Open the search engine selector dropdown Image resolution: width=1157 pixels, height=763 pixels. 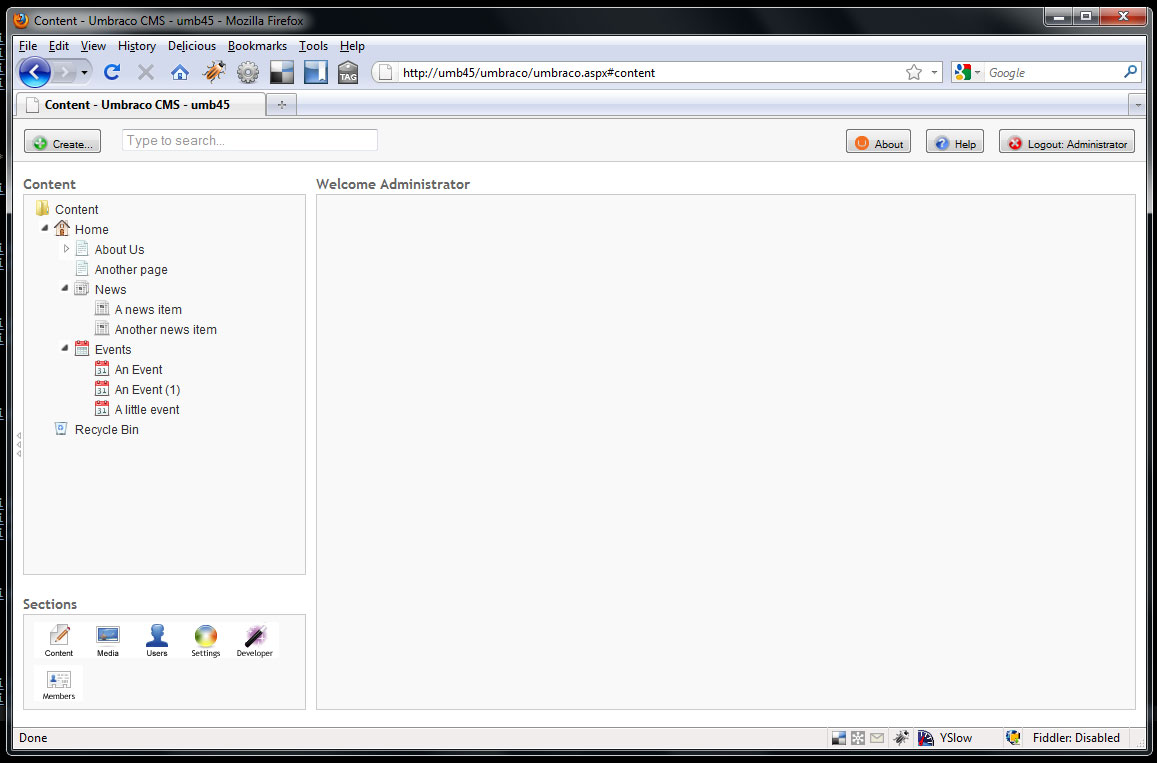[x=978, y=72]
